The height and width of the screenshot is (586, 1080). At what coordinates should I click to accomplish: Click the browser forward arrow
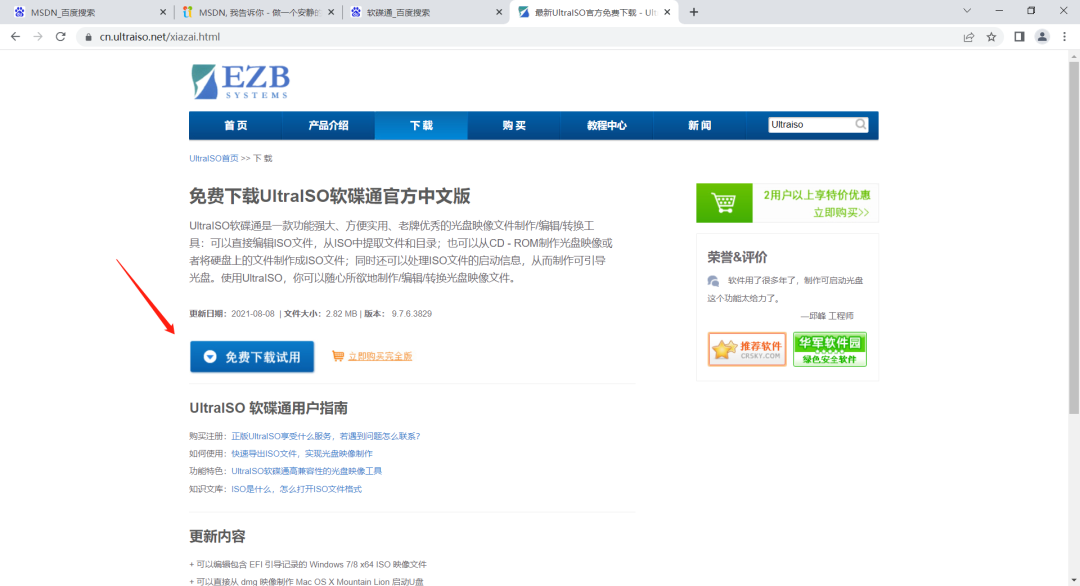pyautogui.click(x=38, y=36)
